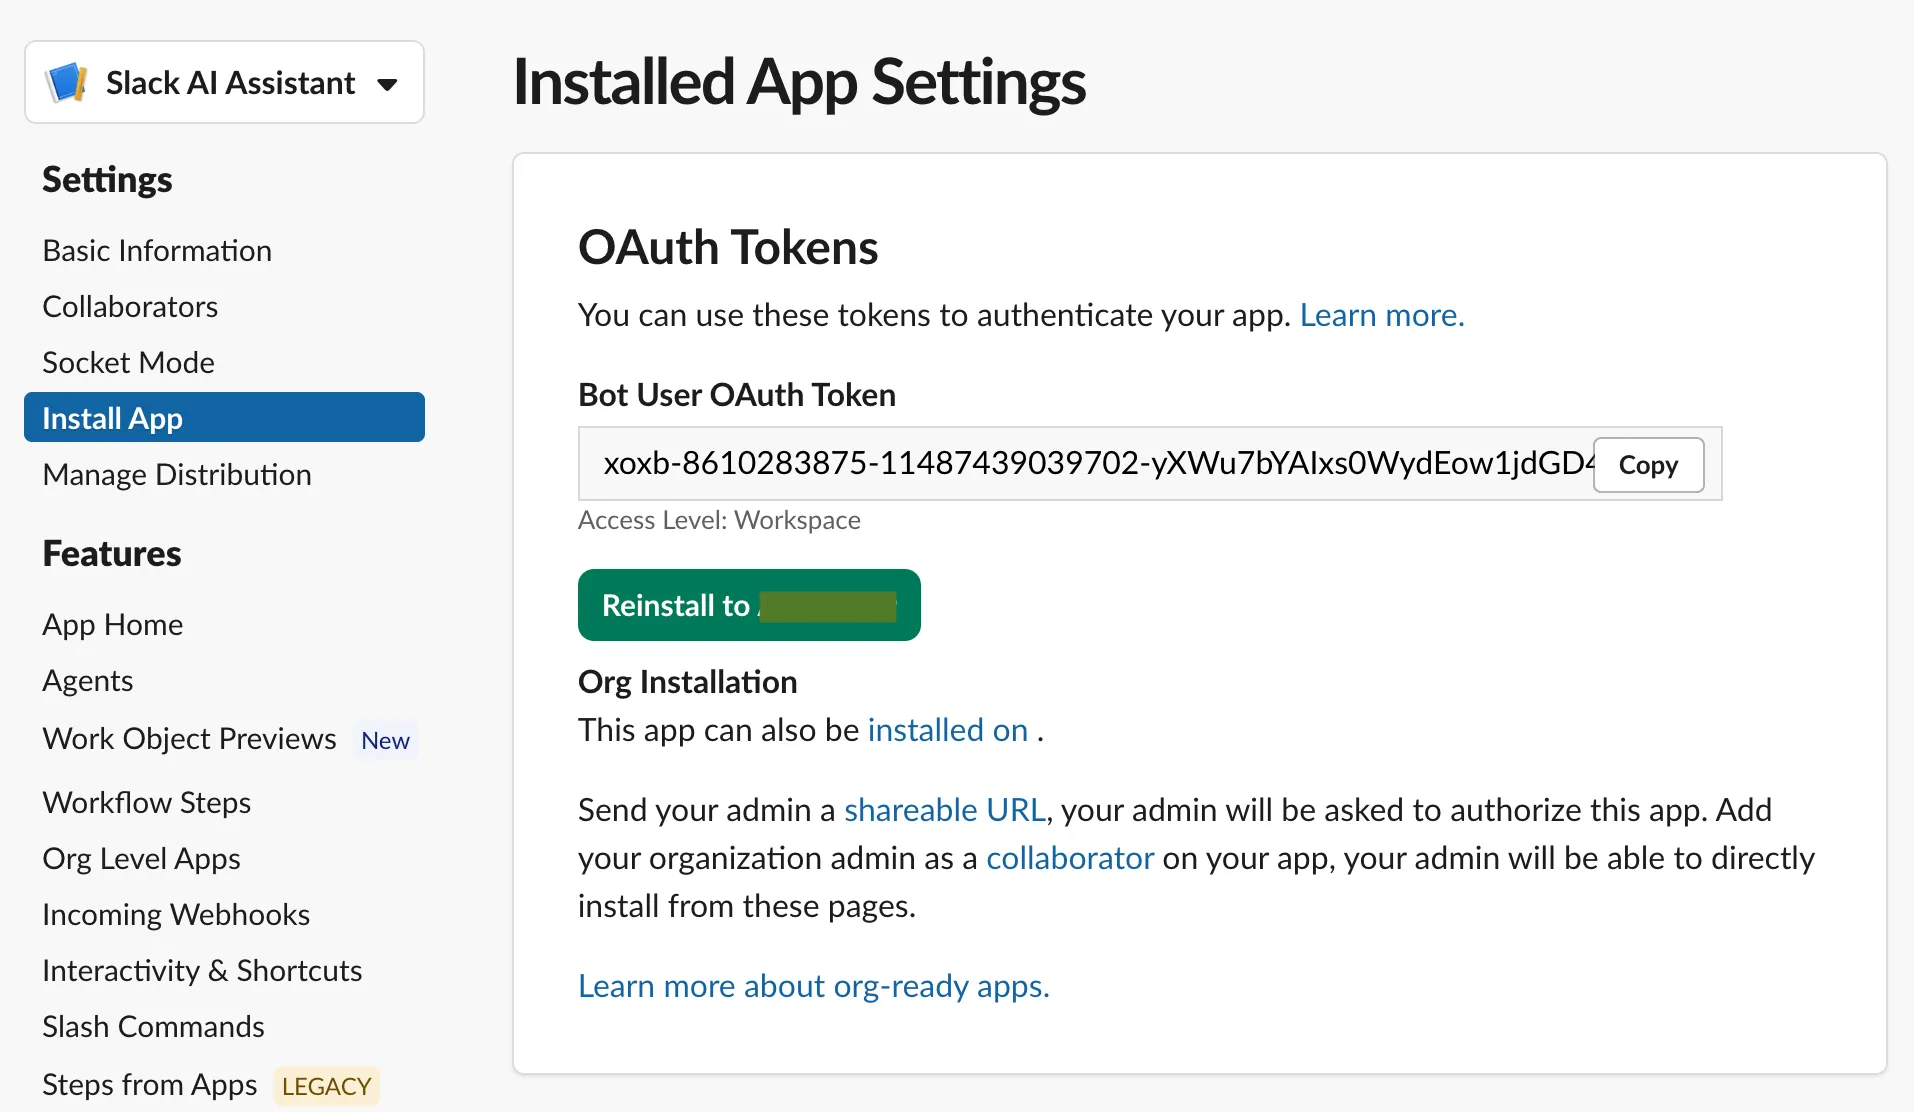Select Install App in sidebar

224,417
